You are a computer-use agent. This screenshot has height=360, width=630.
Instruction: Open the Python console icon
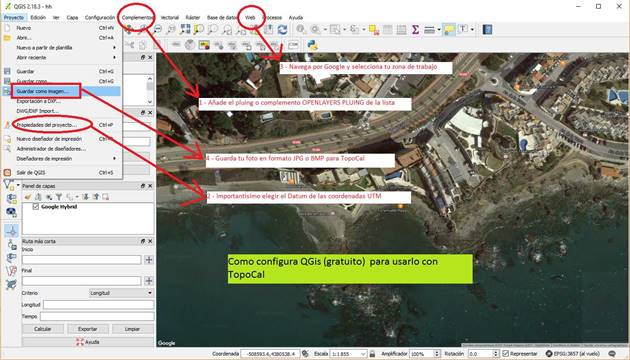(x=312, y=45)
